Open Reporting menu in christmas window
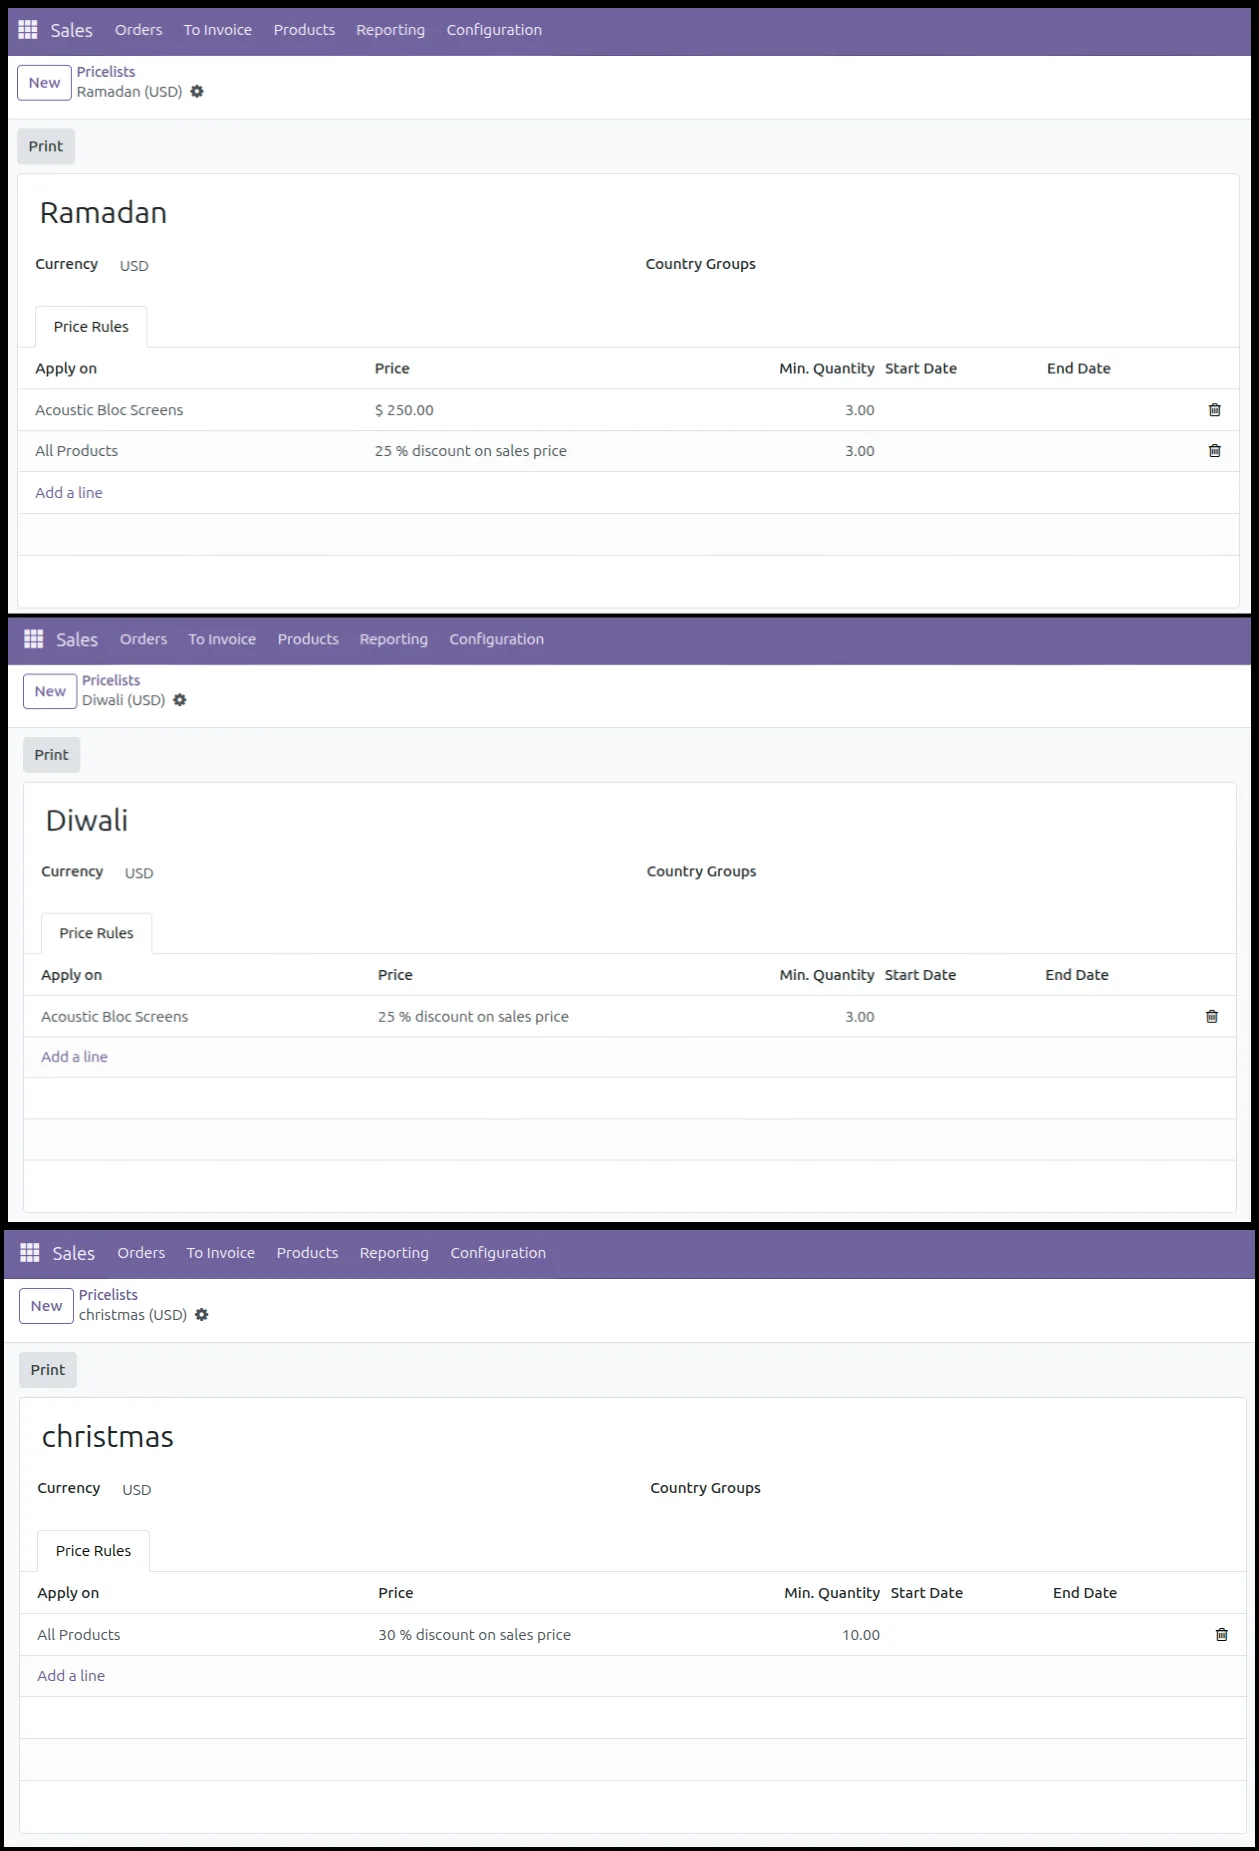The image size is (1259, 1851). [x=394, y=1253]
